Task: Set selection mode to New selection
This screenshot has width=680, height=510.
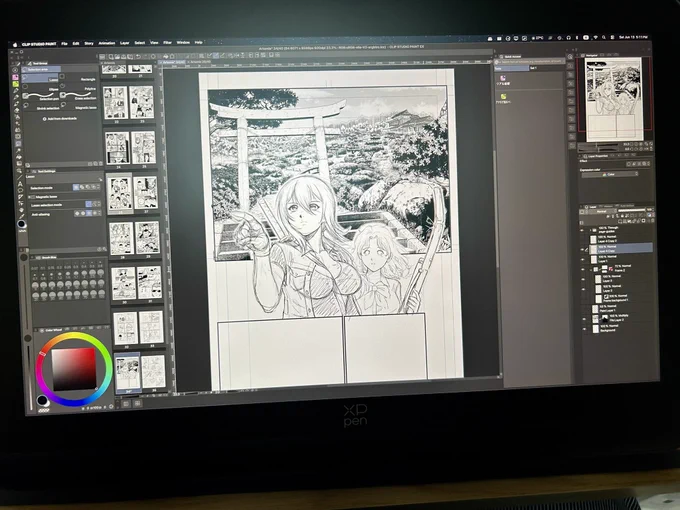Action: tap(76, 187)
